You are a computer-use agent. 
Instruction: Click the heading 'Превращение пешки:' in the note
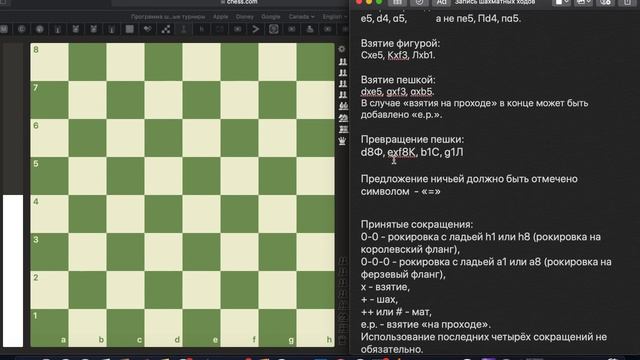pos(412,139)
